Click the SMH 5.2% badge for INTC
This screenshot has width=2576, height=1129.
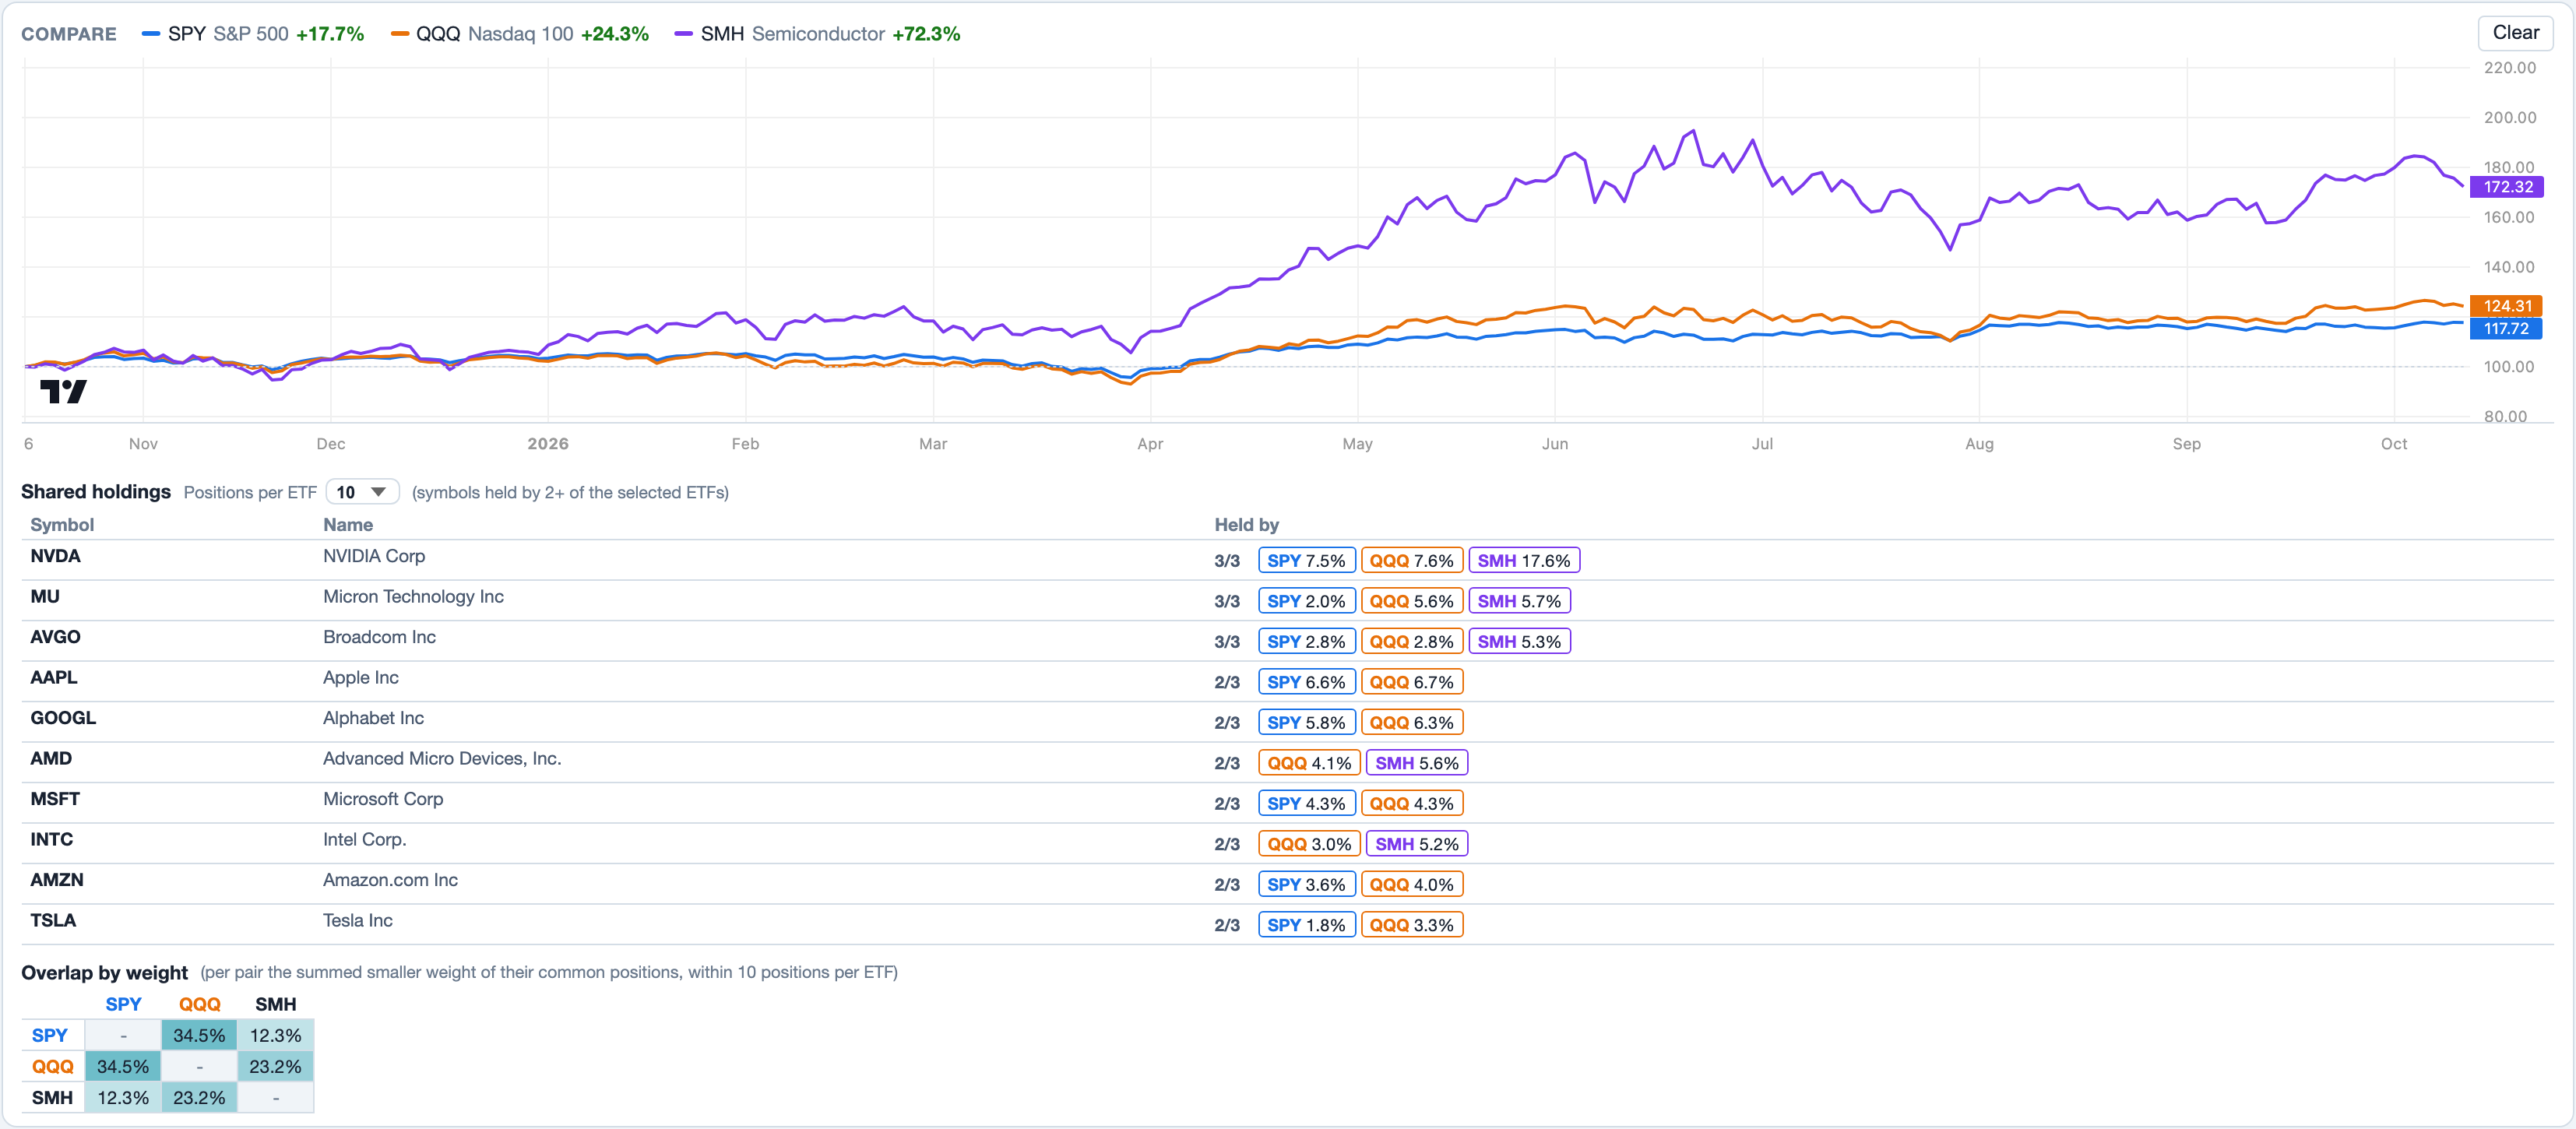1416,844
